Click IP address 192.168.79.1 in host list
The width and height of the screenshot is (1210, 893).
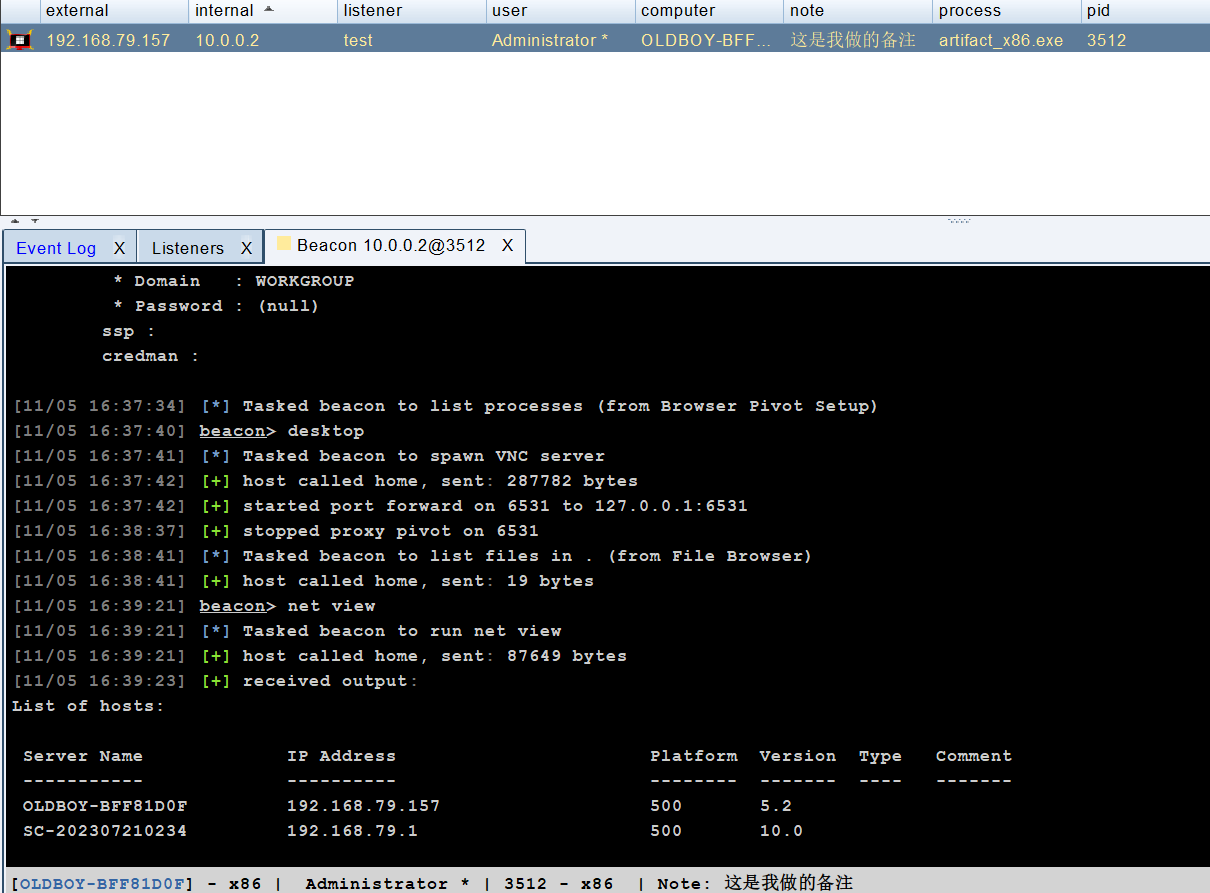click(x=351, y=831)
